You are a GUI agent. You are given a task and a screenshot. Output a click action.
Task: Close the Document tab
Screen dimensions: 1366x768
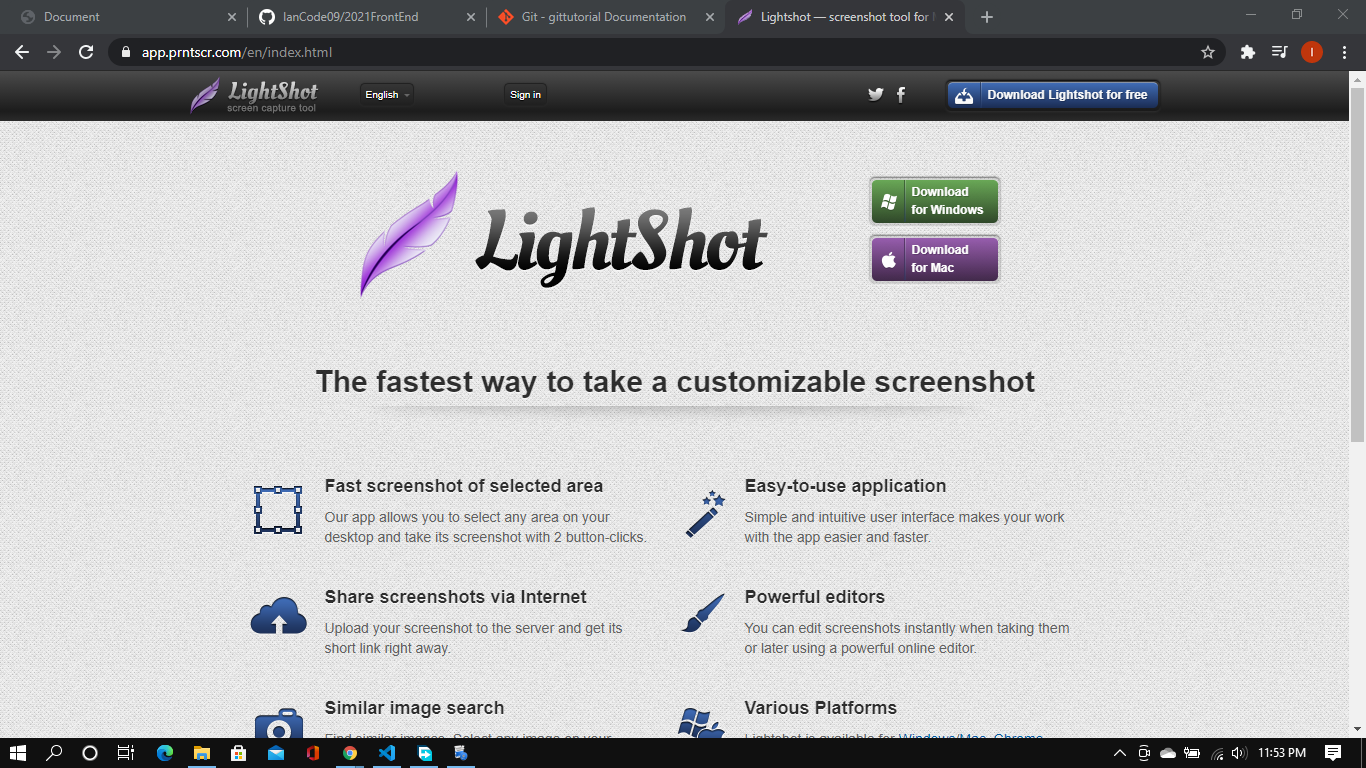click(232, 17)
